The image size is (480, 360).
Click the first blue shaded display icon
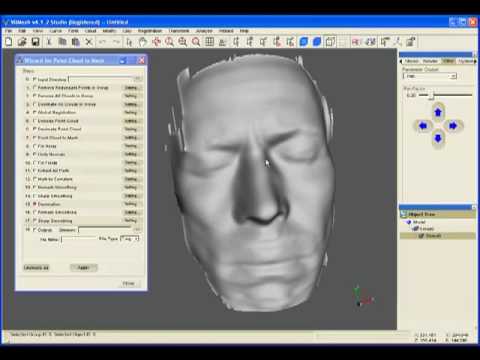[x=304, y=42]
